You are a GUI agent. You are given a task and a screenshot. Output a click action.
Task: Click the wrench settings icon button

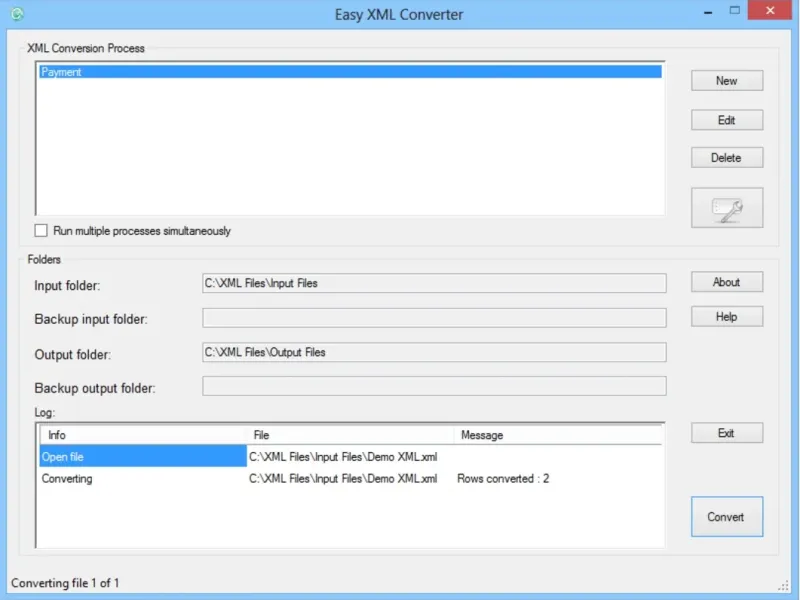[x=727, y=208]
